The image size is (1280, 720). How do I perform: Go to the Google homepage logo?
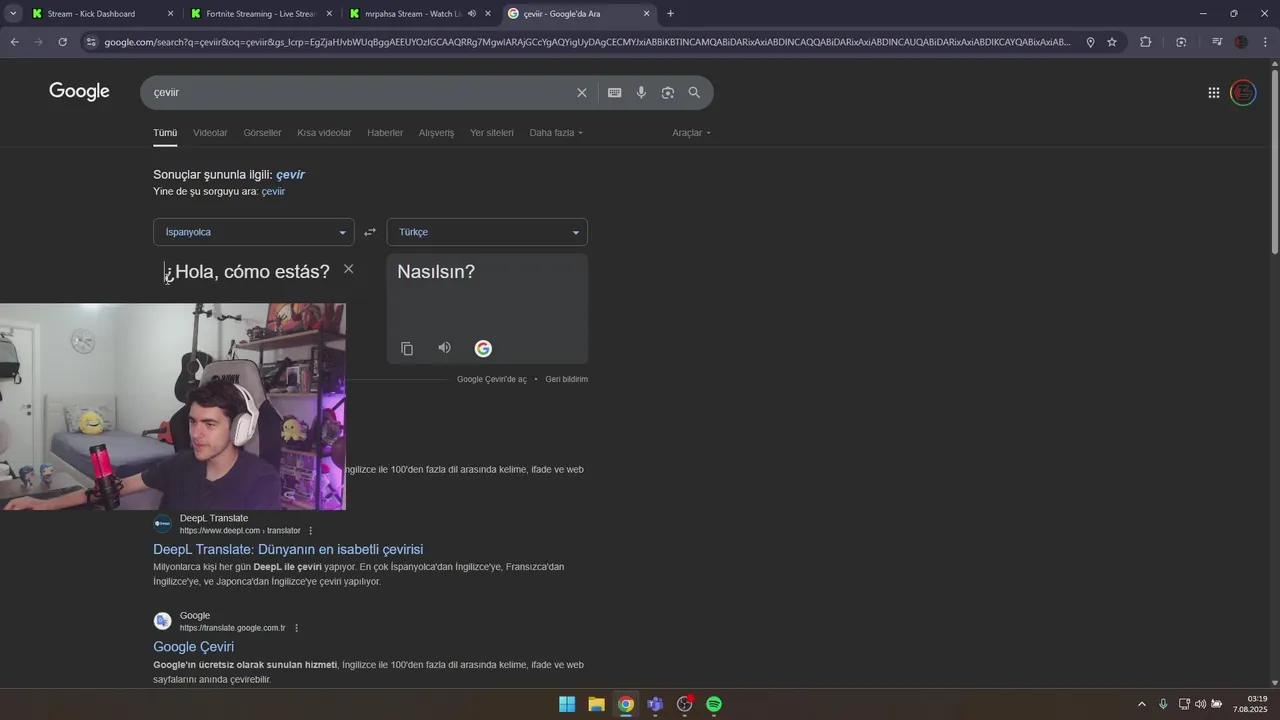(x=79, y=92)
